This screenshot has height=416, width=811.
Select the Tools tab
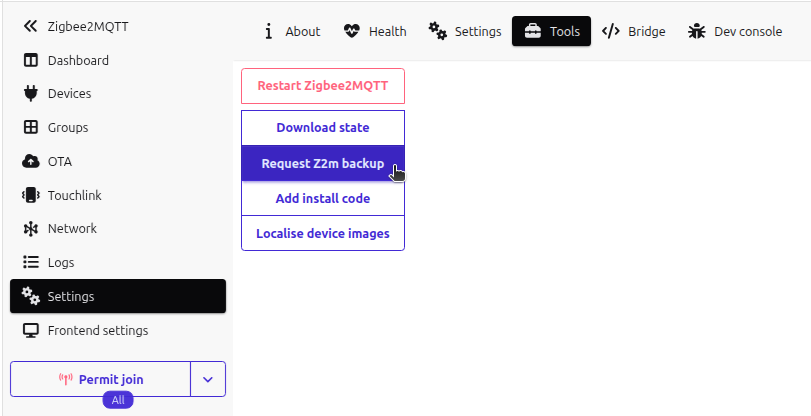pyautogui.click(x=551, y=32)
